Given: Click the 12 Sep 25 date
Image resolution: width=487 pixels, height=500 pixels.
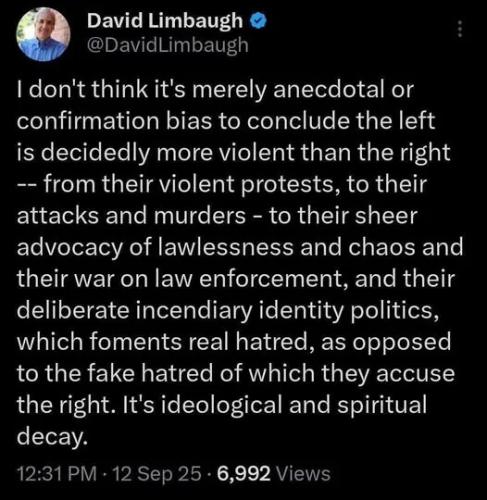Looking at the screenshot, I should pyautogui.click(x=158, y=474).
